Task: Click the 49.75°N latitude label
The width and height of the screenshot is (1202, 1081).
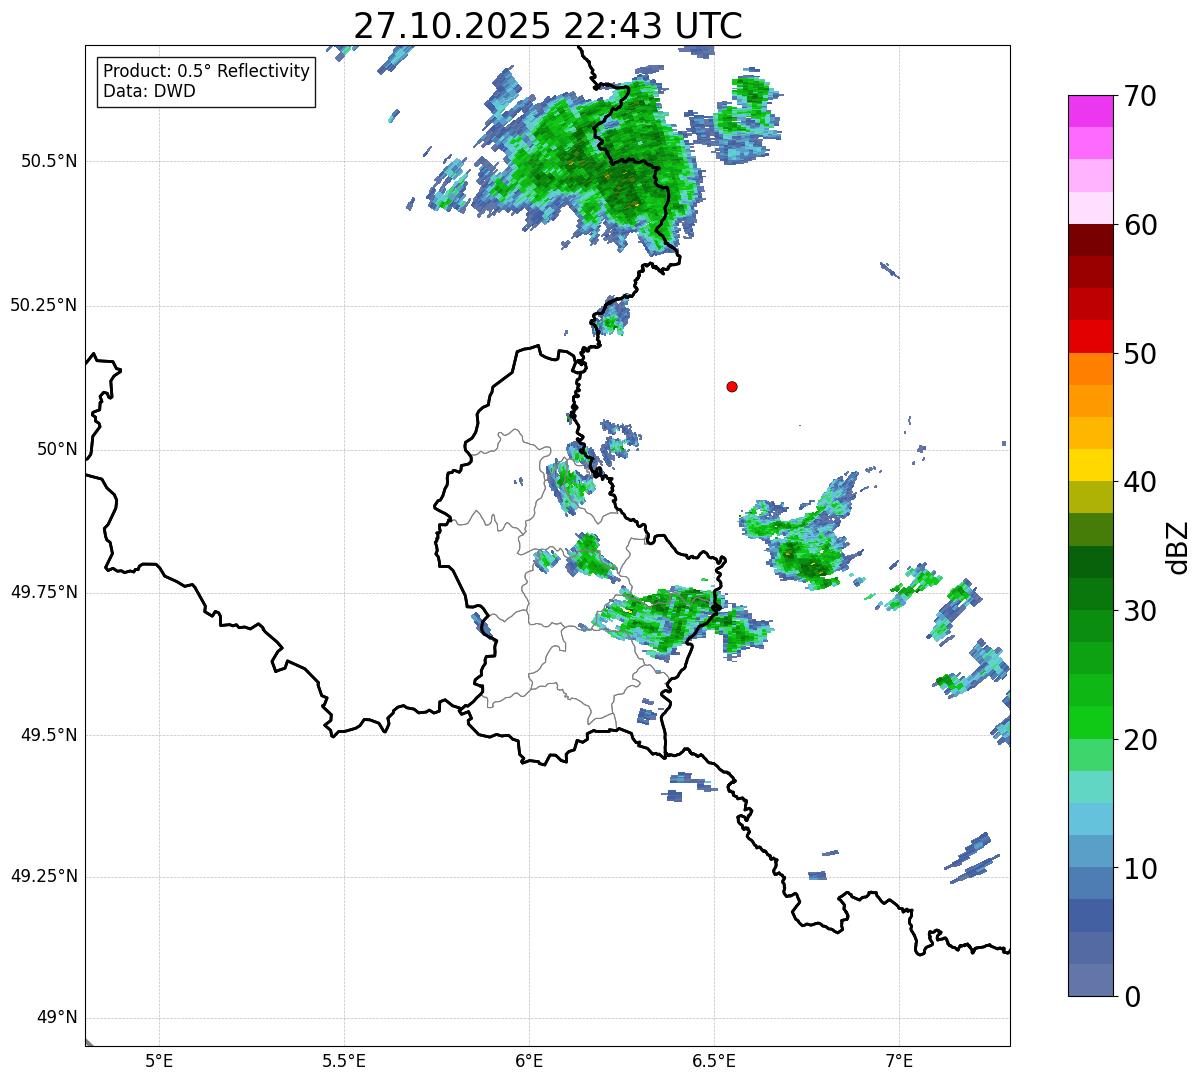Action: (x=43, y=592)
